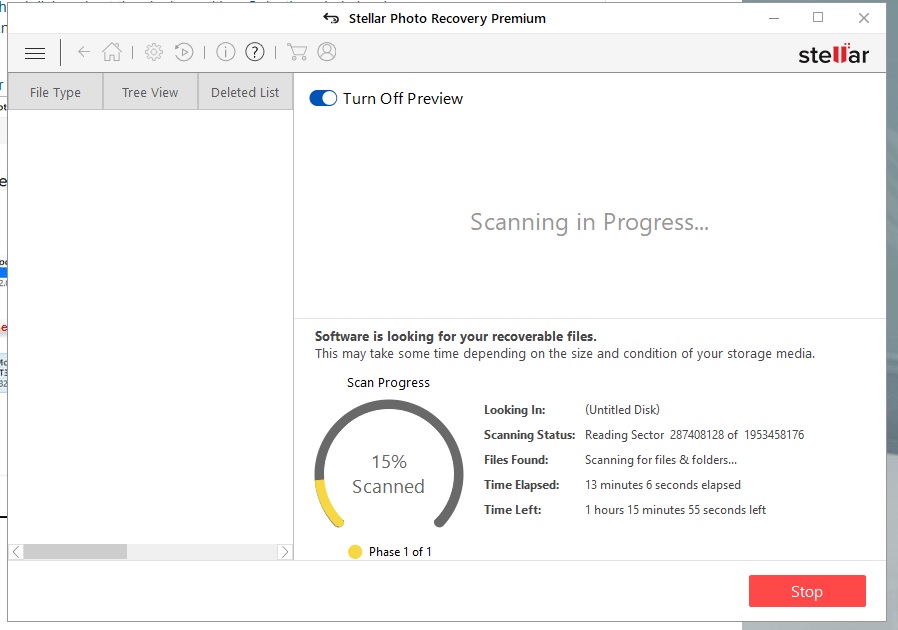Switch to the File Type tab
This screenshot has width=898, height=630.
point(56,92)
